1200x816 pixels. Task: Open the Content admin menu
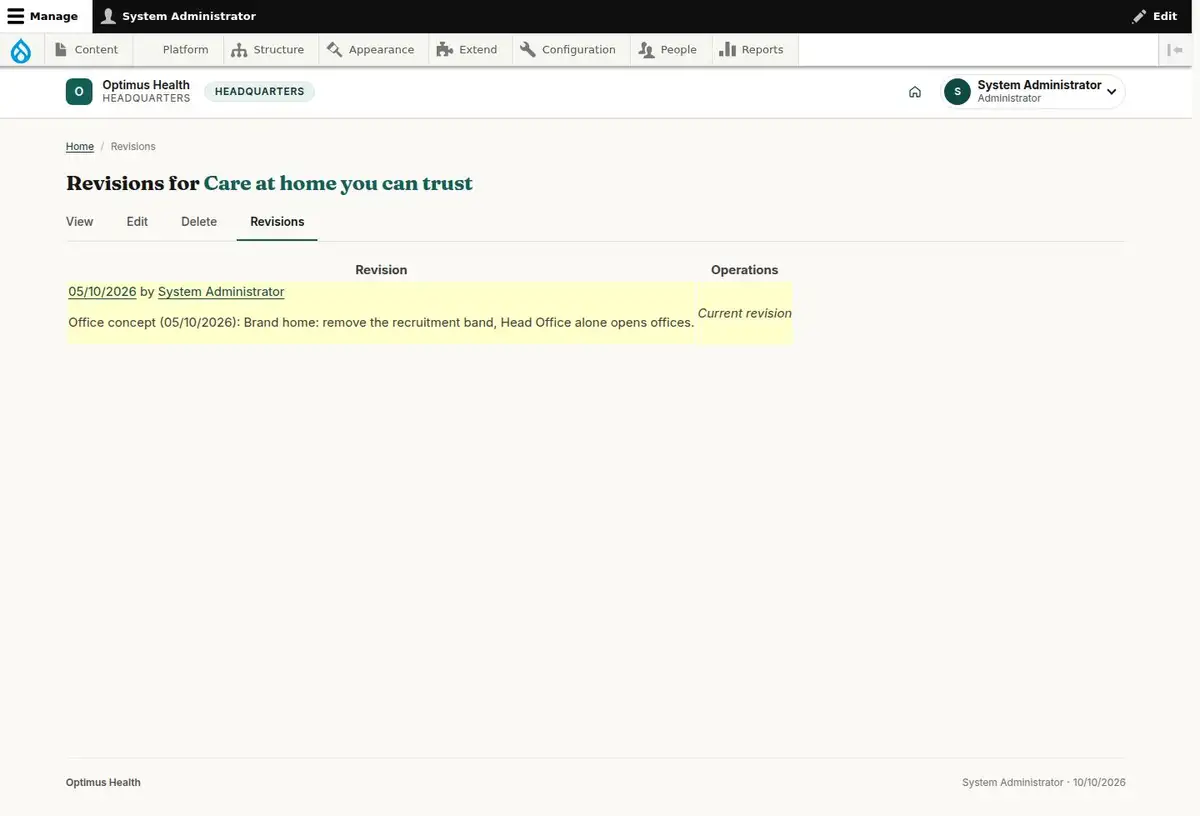coord(86,50)
